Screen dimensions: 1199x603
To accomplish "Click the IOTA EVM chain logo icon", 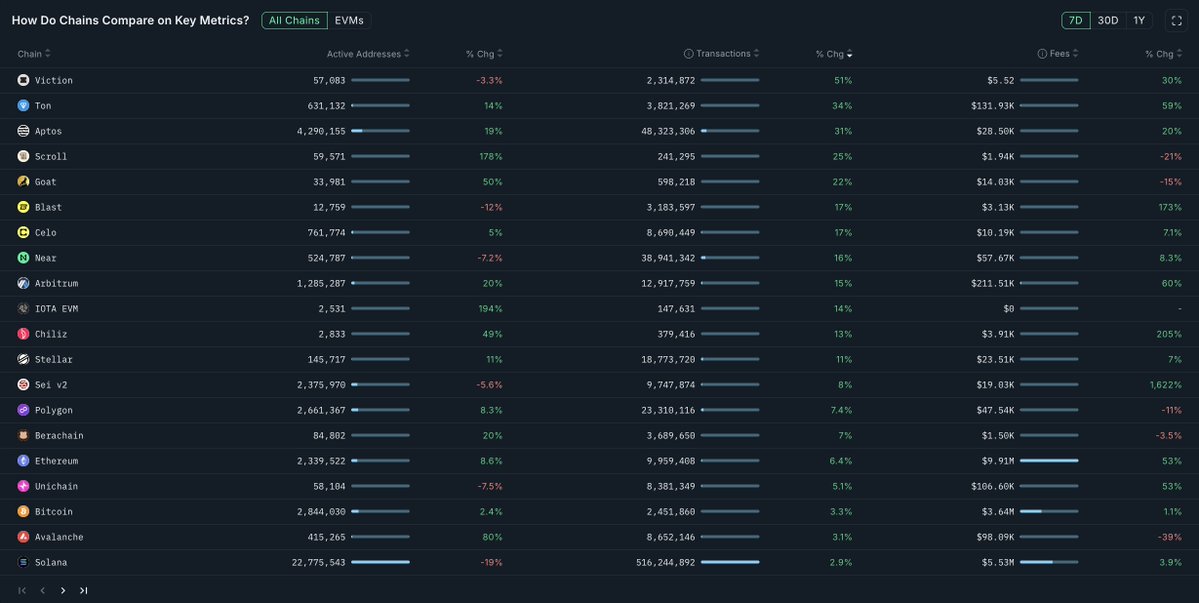I will click(23, 309).
